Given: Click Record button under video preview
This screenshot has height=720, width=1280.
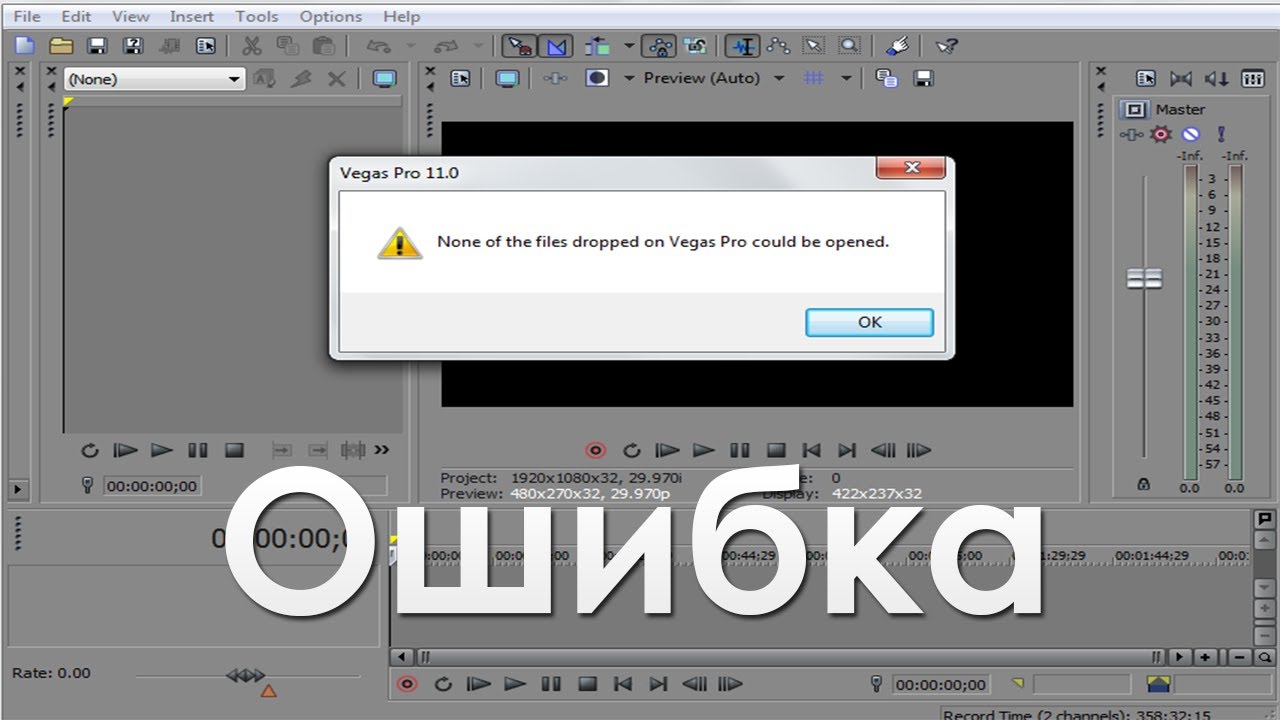Looking at the screenshot, I should click(x=596, y=451).
